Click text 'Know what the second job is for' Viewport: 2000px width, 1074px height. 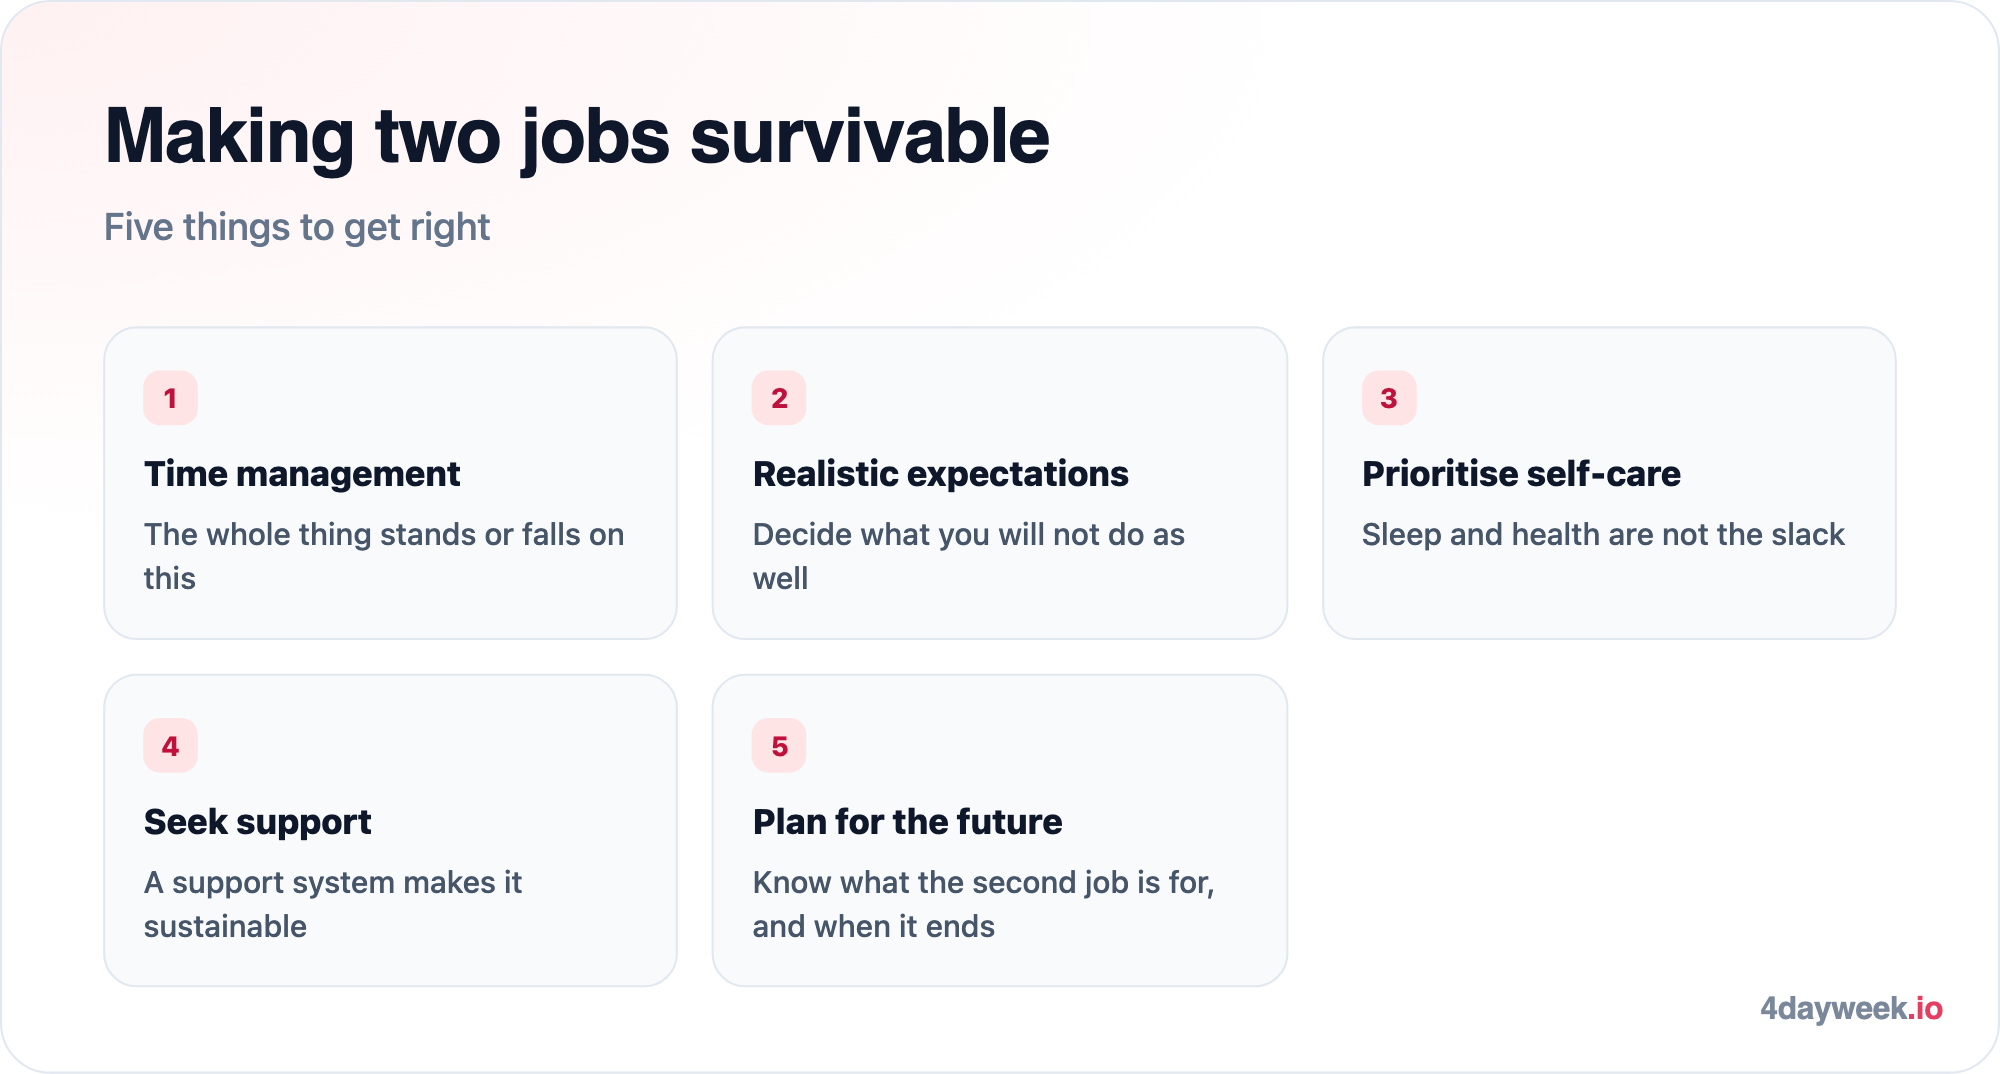[981, 883]
